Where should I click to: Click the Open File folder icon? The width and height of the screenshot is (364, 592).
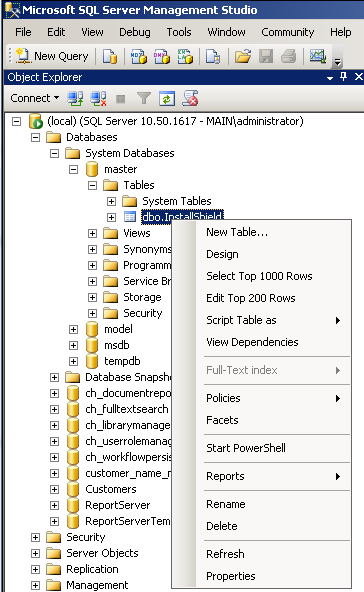(x=243, y=57)
